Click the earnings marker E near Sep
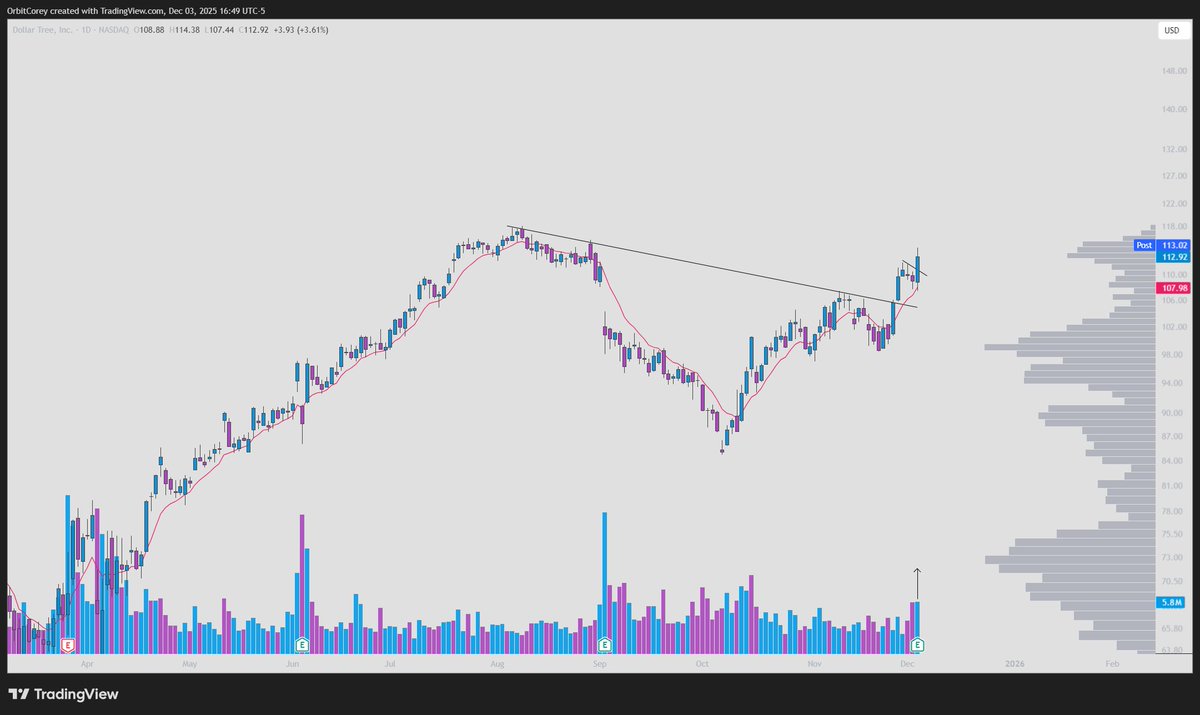Viewport: 1200px width, 715px height. 604,645
